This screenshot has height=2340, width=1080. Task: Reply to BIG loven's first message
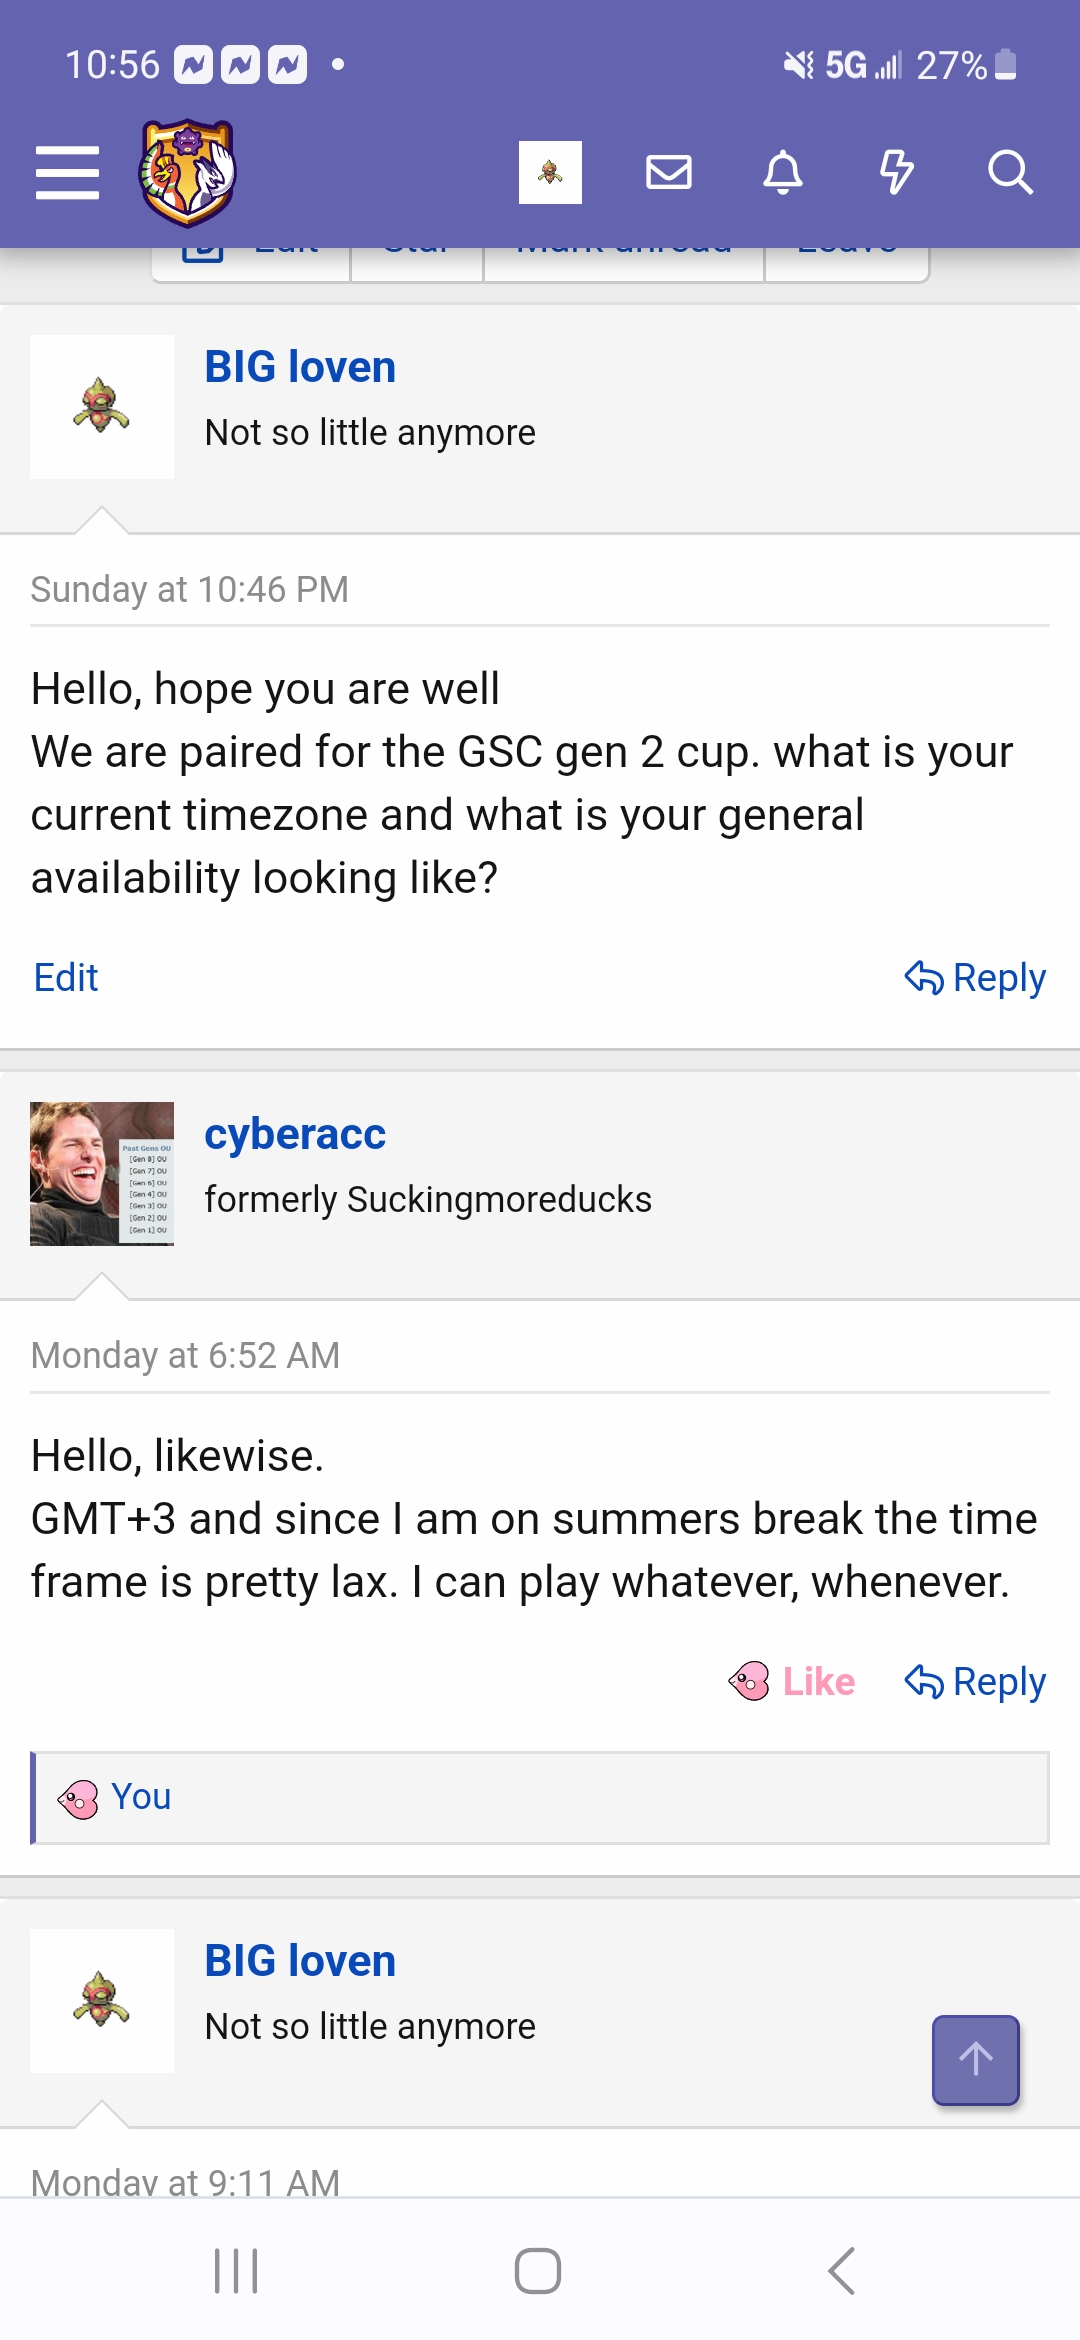tap(975, 978)
